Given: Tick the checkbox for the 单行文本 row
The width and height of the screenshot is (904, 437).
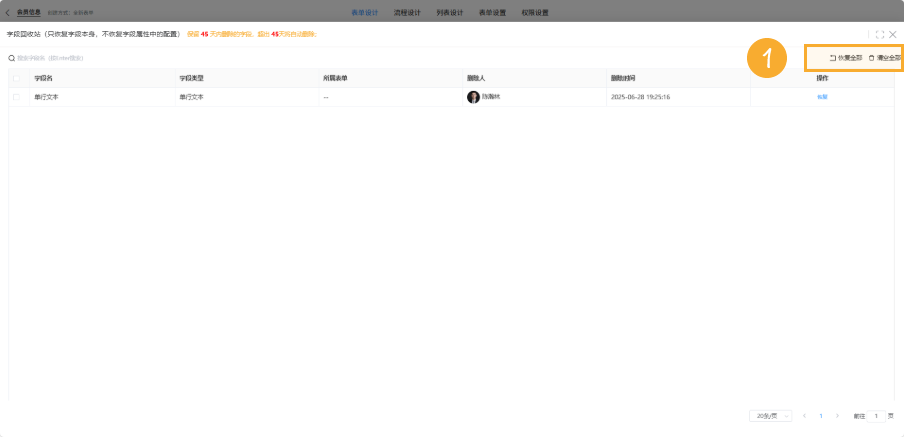Looking at the screenshot, I should coord(16,97).
